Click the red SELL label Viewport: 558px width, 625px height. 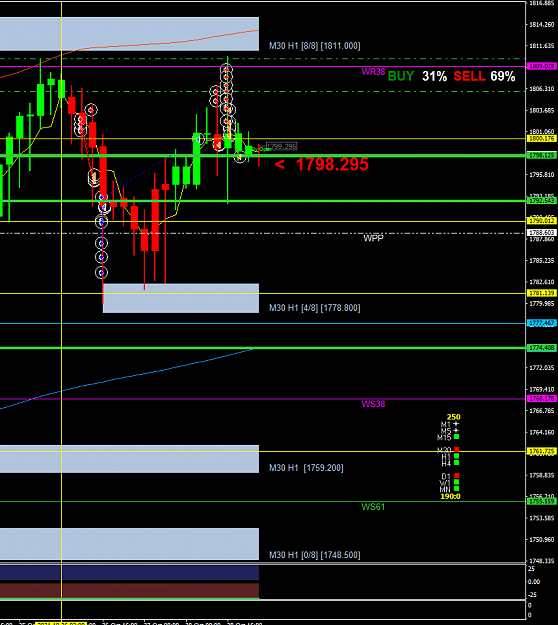(469, 76)
